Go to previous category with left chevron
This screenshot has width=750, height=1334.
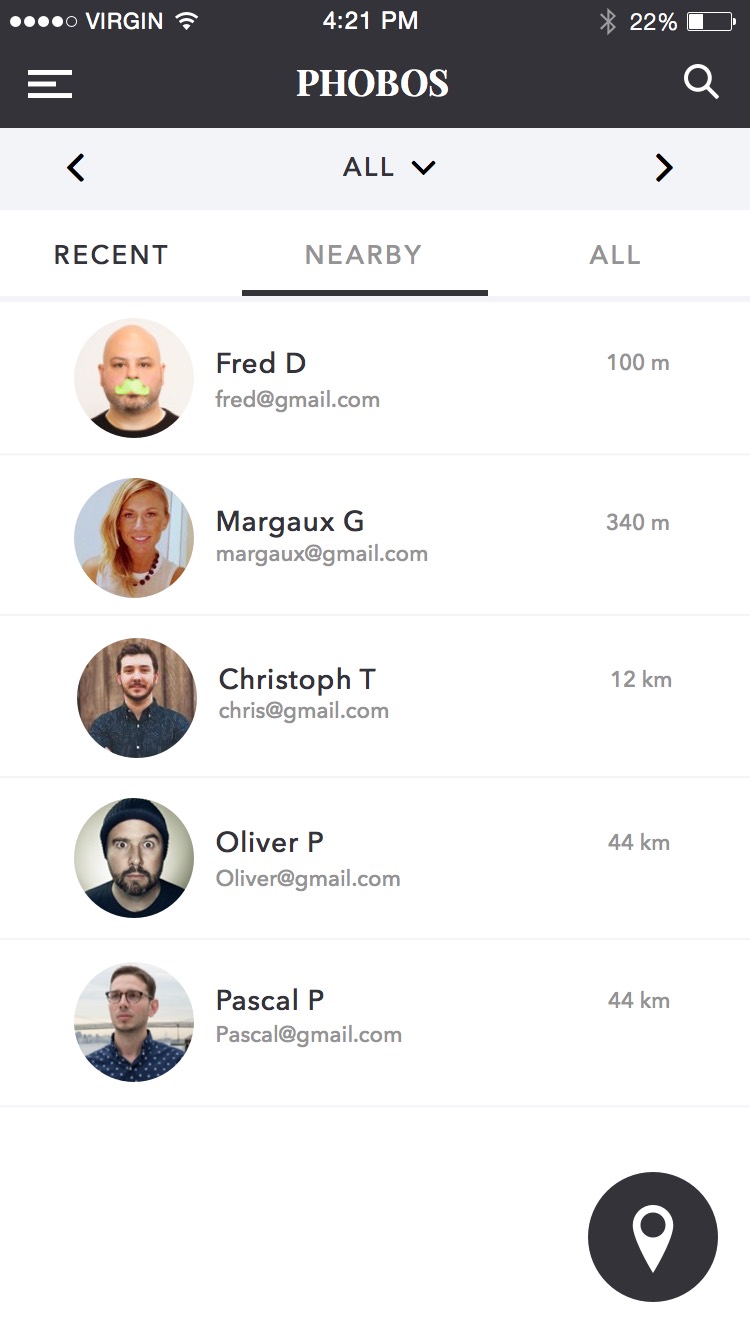pyautogui.click(x=76, y=168)
